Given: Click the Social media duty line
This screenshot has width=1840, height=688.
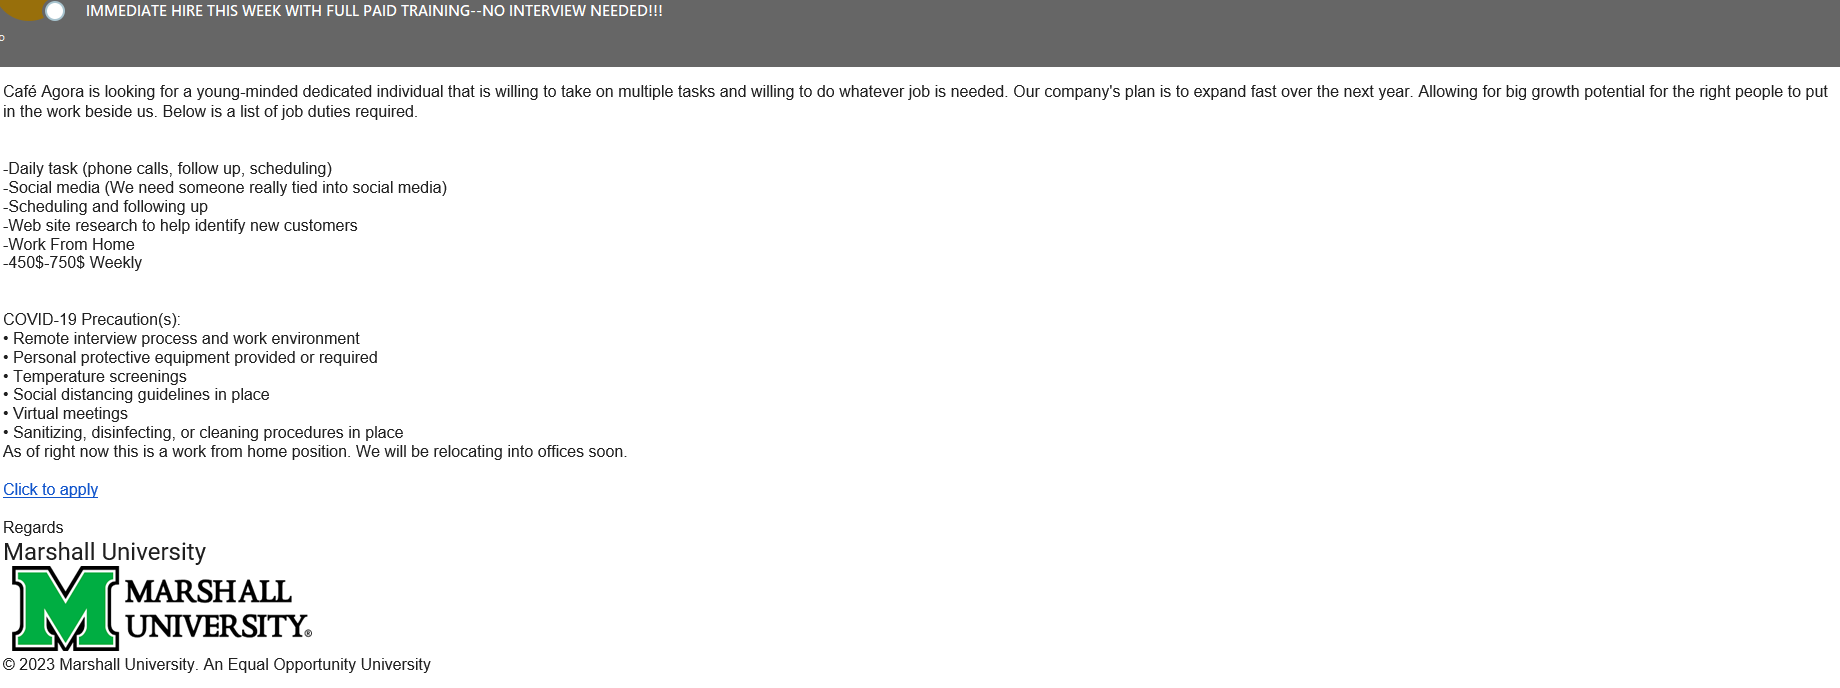Looking at the screenshot, I should 225,187.
